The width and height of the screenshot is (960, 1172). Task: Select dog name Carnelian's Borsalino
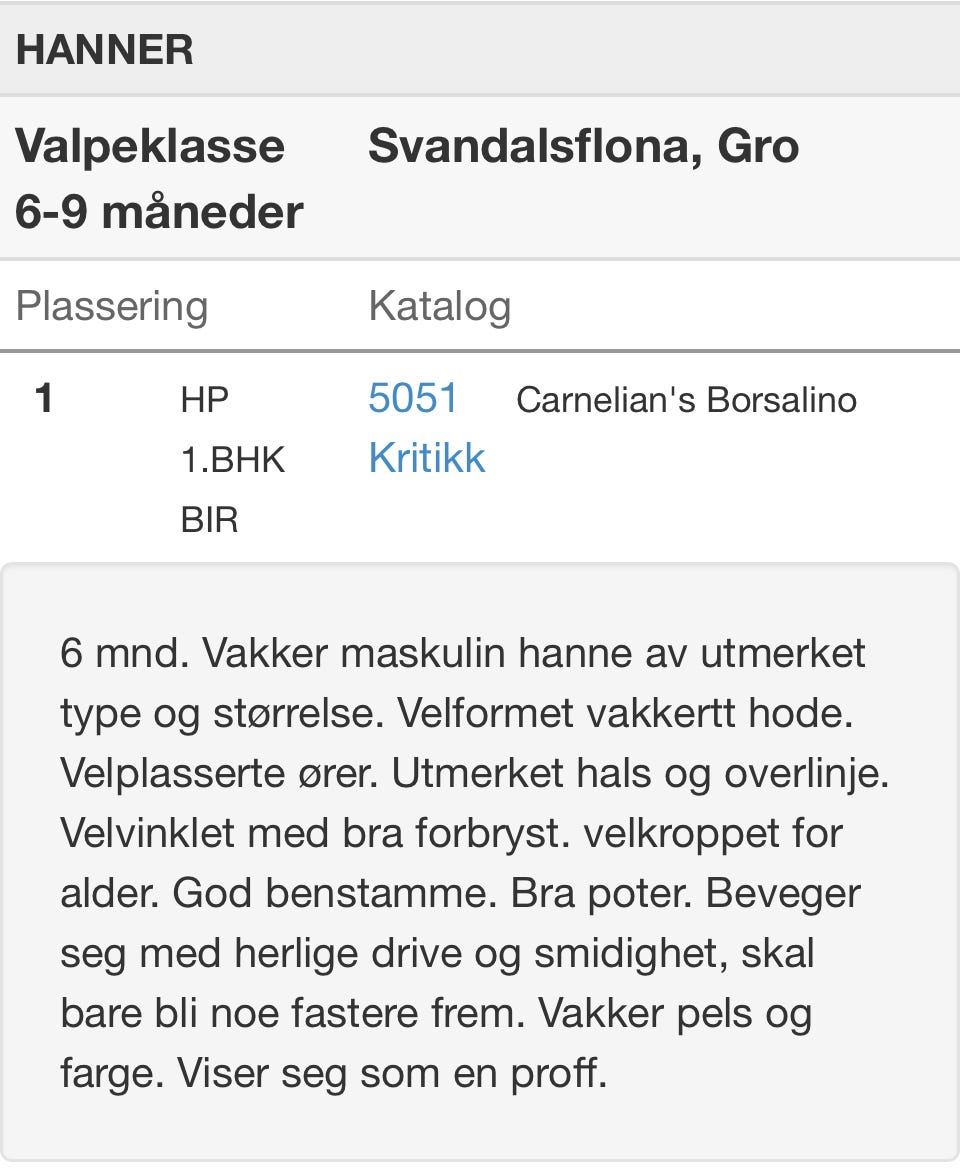pyautogui.click(x=686, y=400)
